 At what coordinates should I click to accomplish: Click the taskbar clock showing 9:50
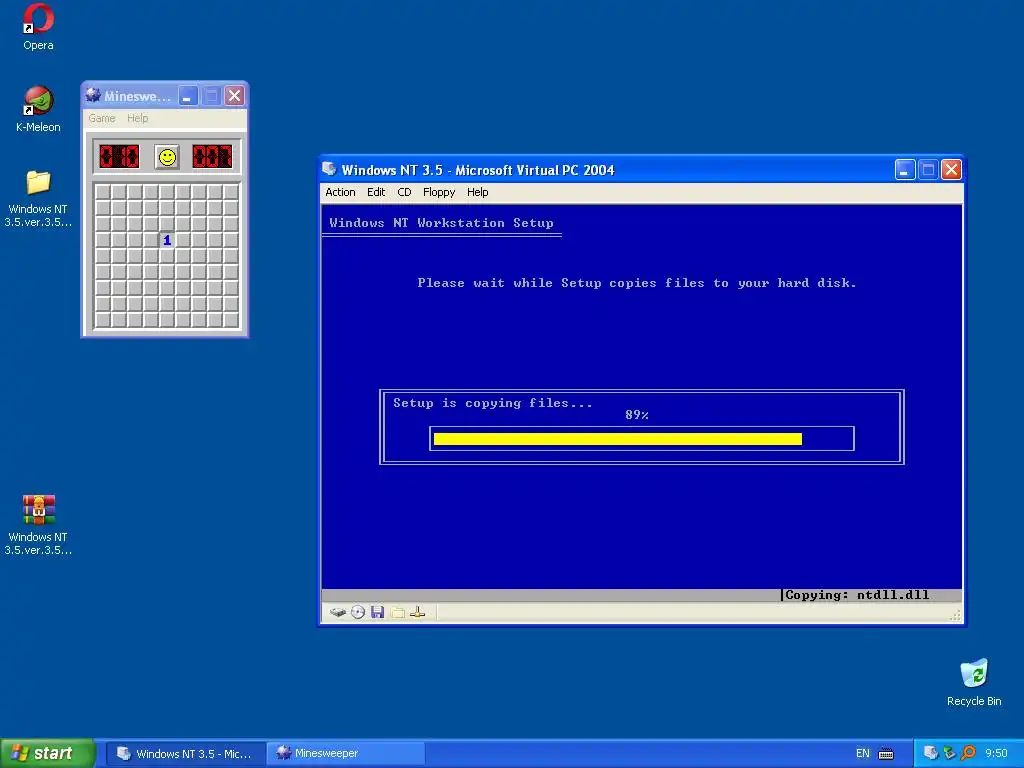(996, 754)
